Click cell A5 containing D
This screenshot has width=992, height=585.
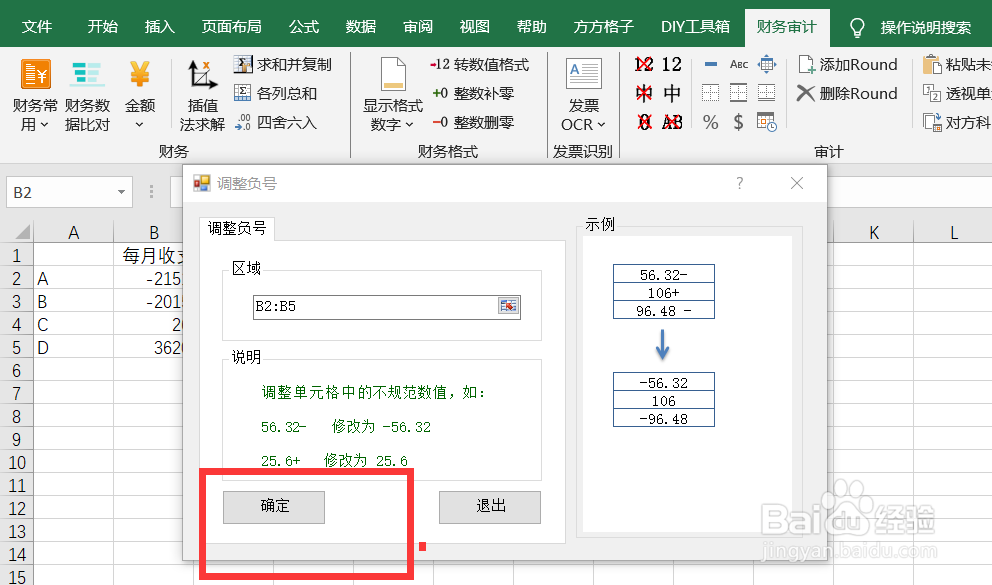tap(73, 348)
